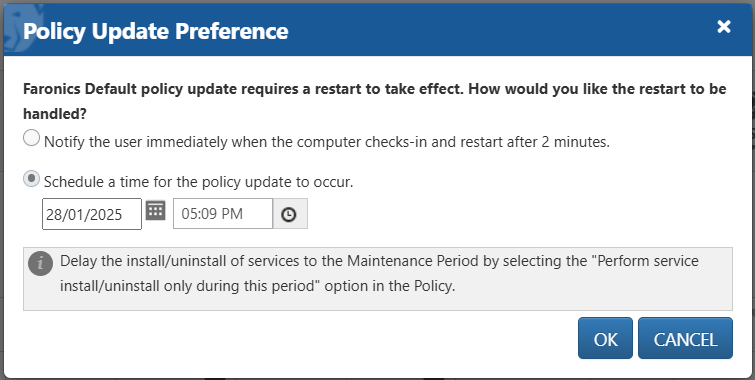Open the calendar date picker icon
The height and width of the screenshot is (380, 755).
click(156, 210)
